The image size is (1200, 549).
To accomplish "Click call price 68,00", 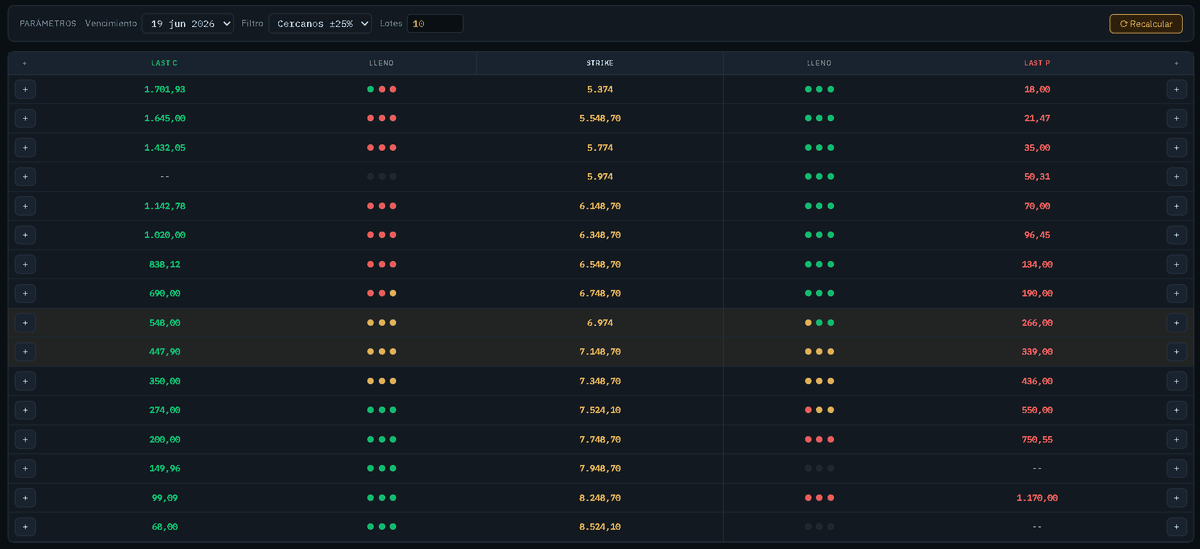I will pos(164,526).
